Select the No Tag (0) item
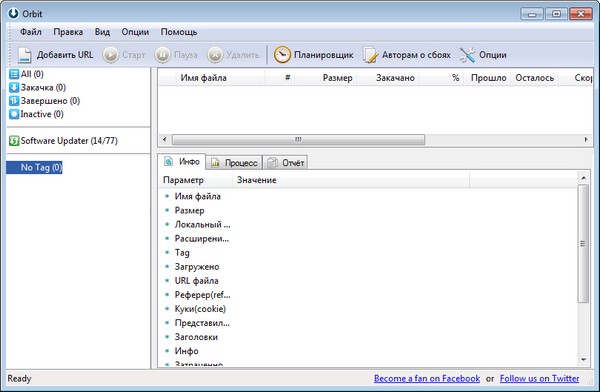Image resolution: width=600 pixels, height=392 pixels. [x=34, y=167]
